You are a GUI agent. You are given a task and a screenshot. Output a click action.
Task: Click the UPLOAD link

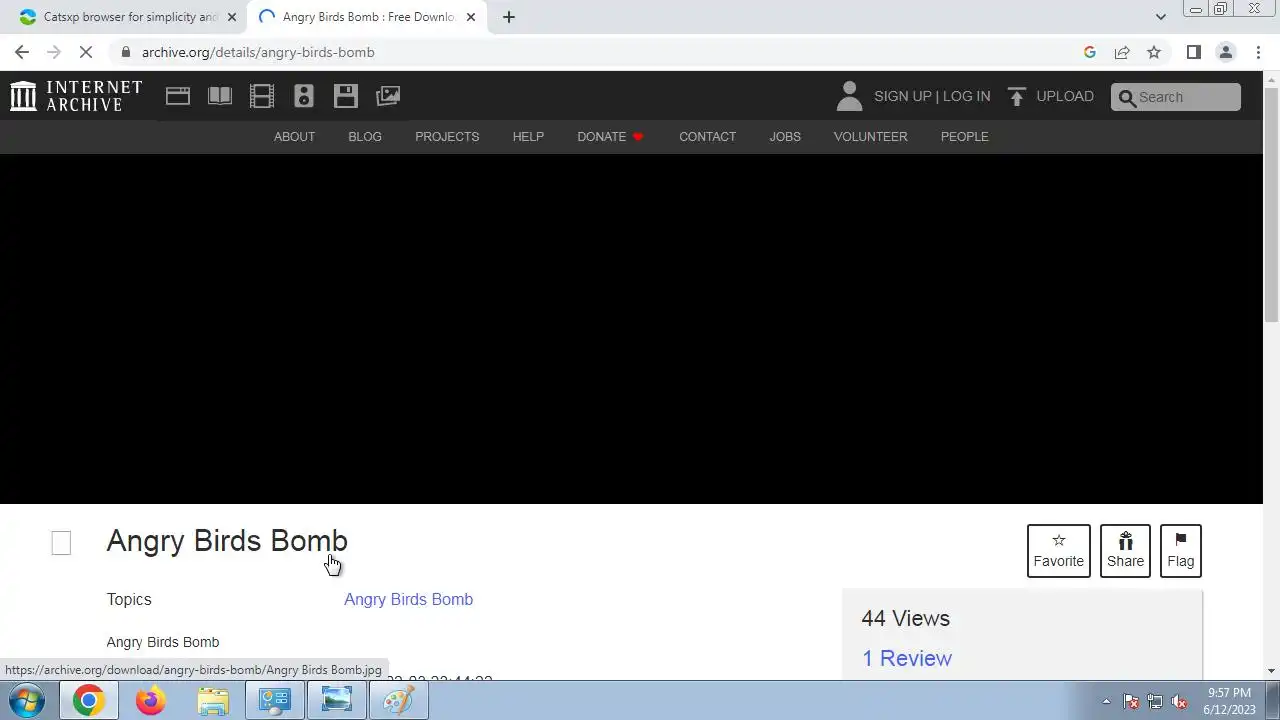(1065, 96)
